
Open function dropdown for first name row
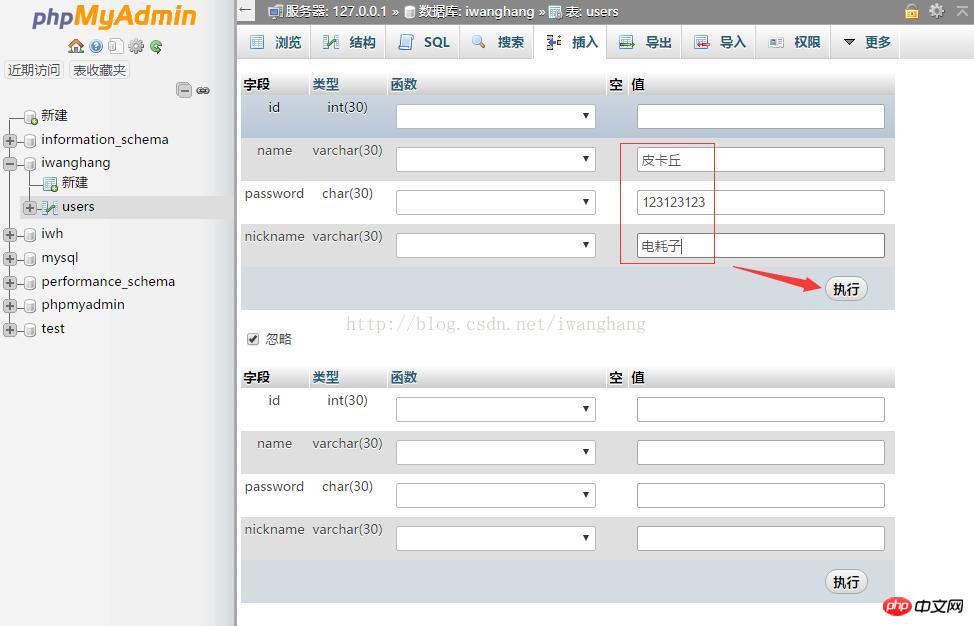tap(496, 159)
